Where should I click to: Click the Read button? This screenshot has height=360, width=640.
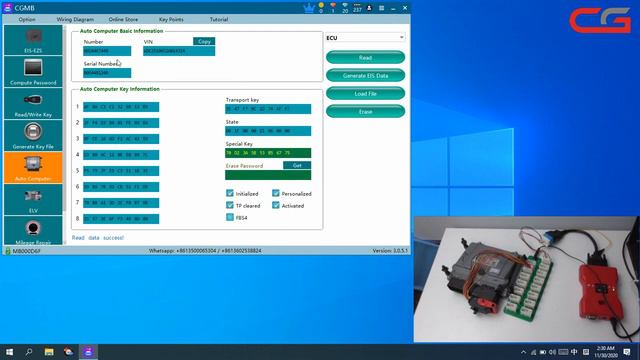point(365,58)
